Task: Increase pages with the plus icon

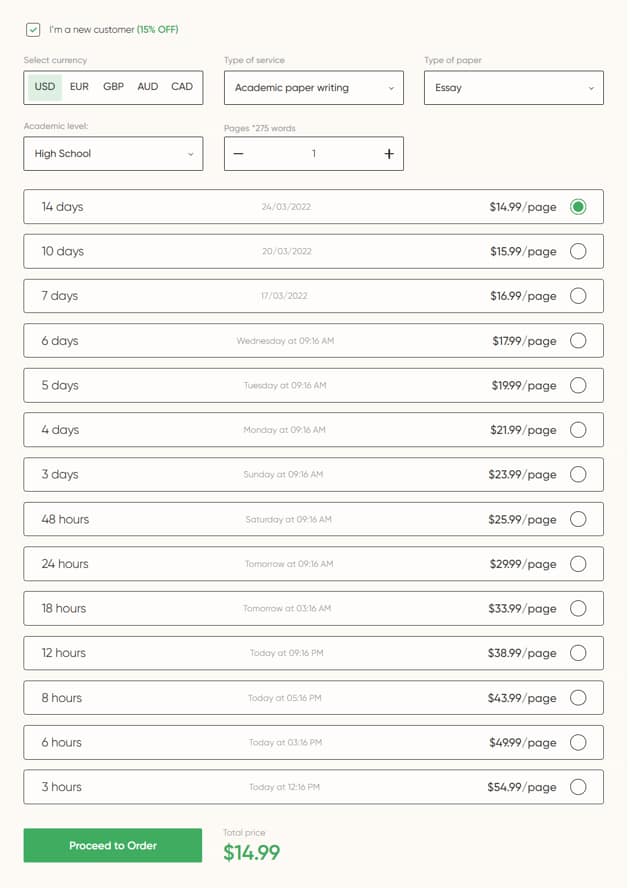Action: tap(389, 153)
